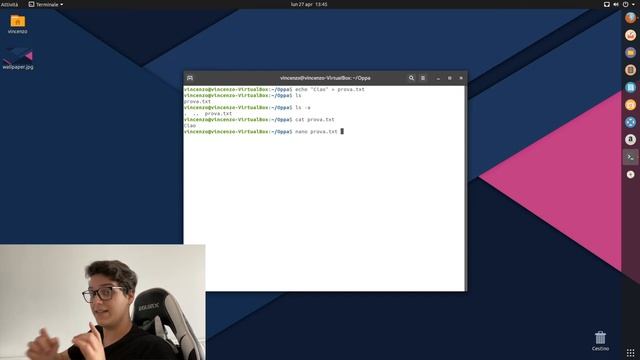The image size is (640, 360).
Task: Close the Terminal window
Action: 461,78
